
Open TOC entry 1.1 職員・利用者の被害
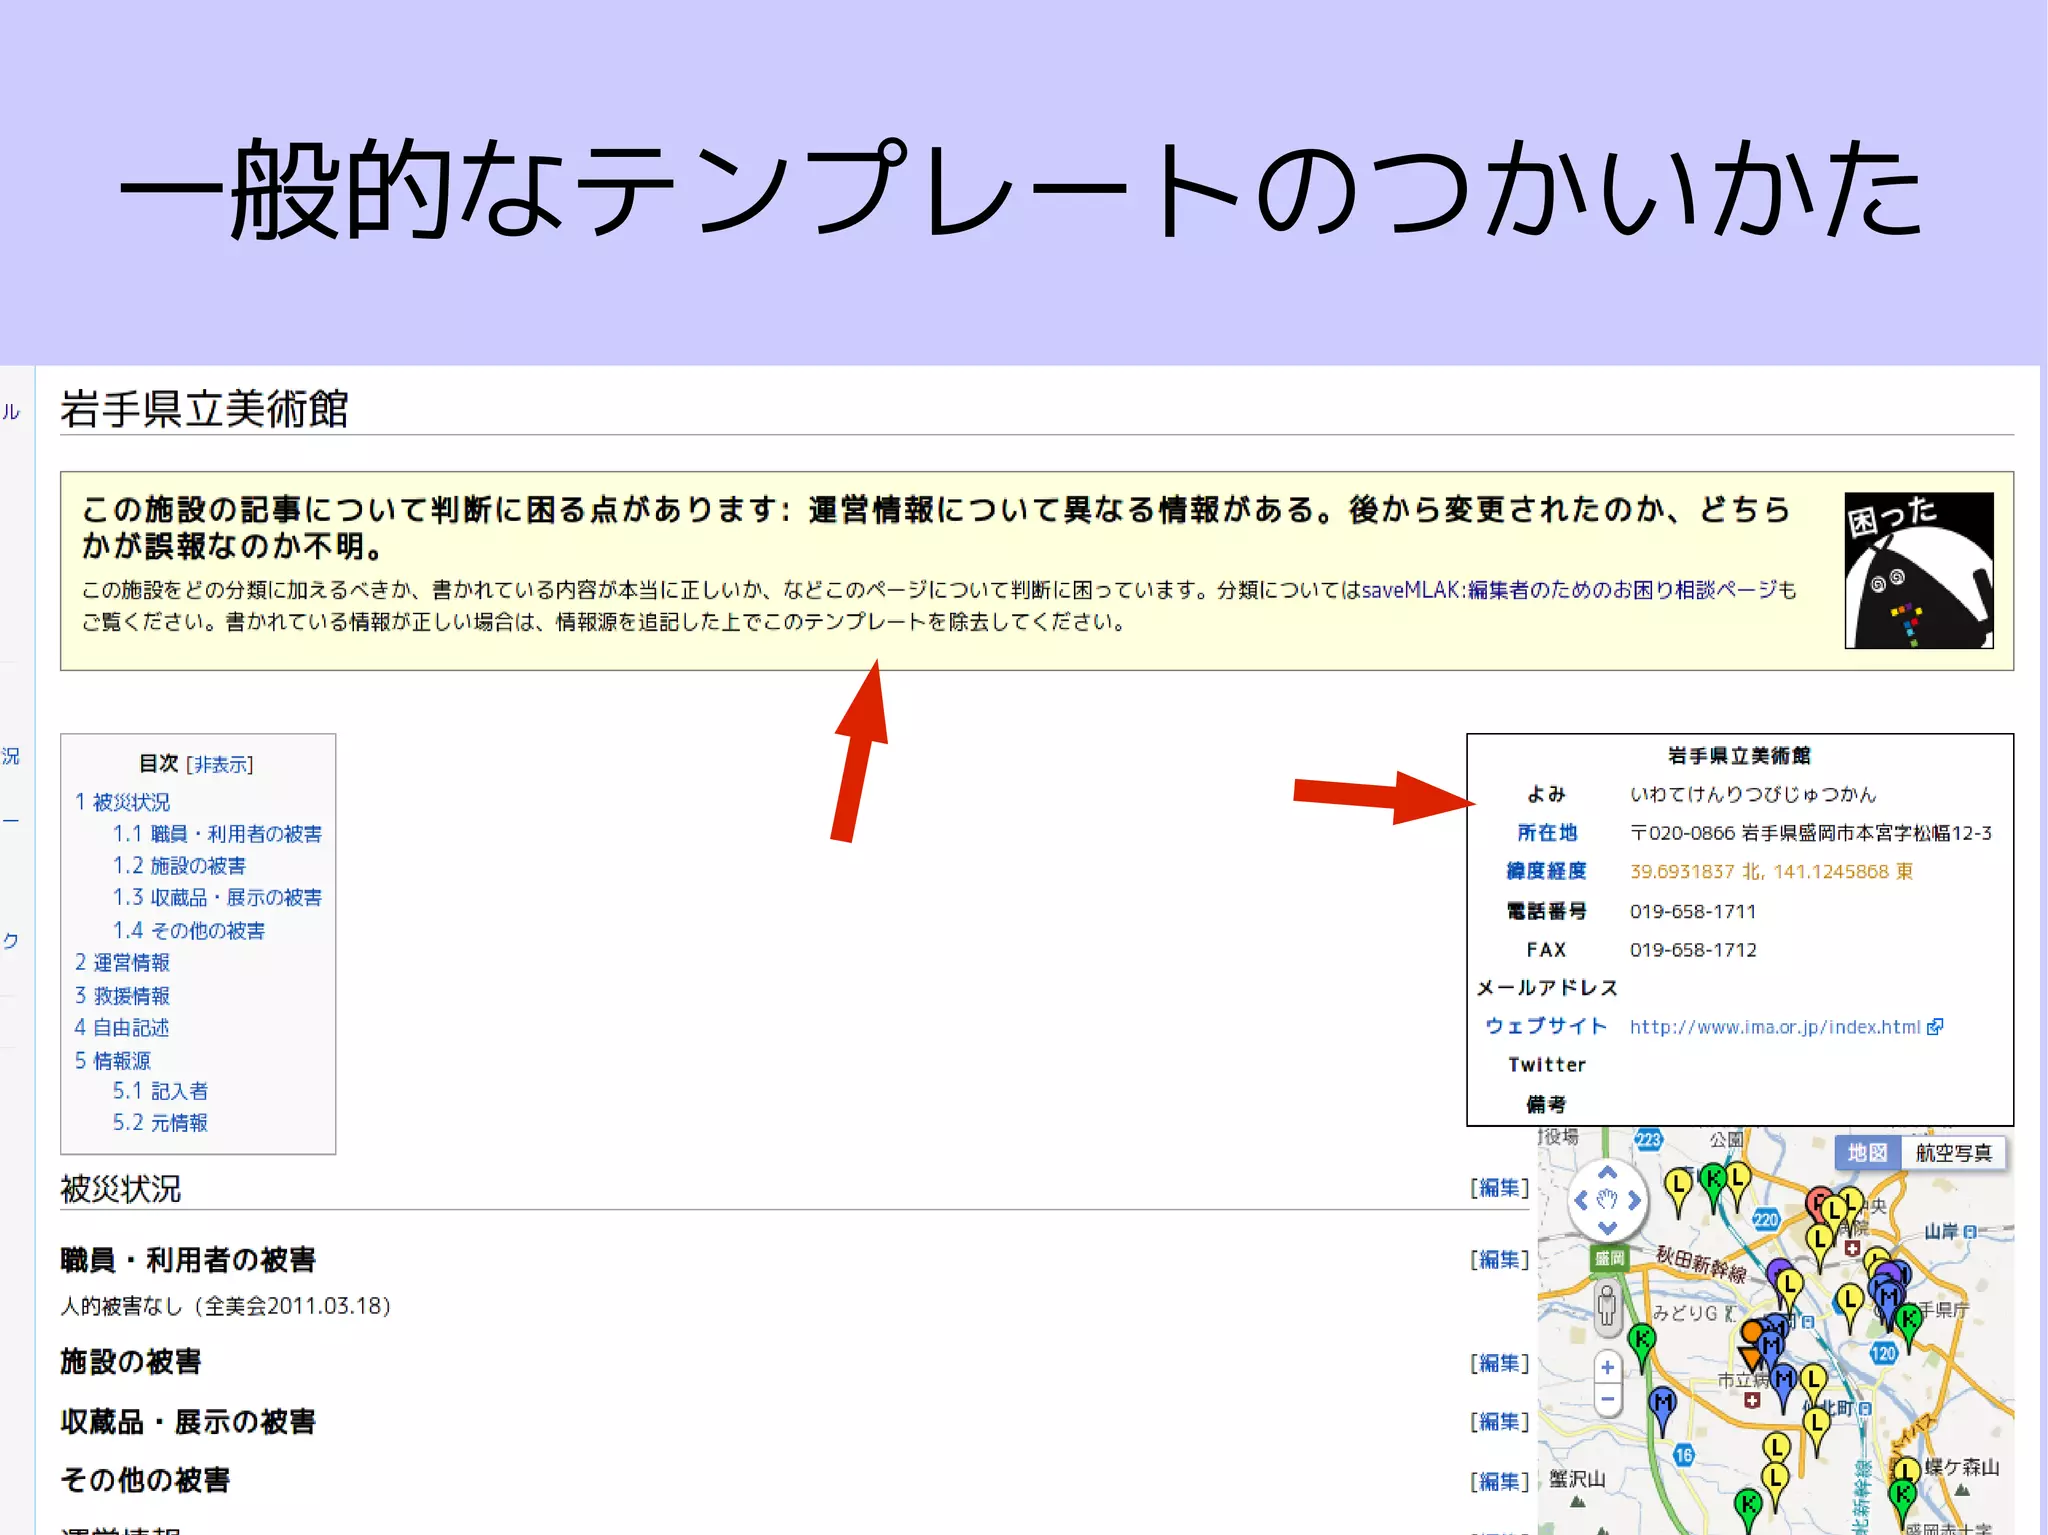(x=217, y=834)
